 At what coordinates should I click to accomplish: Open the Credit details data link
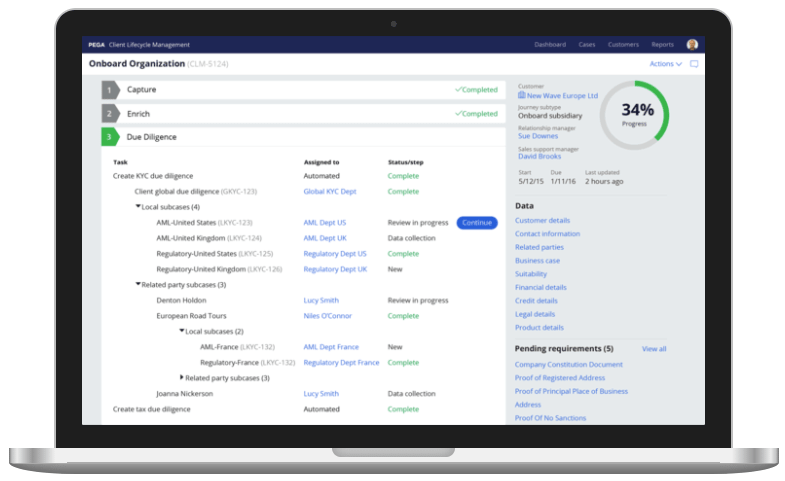pyautogui.click(x=536, y=301)
